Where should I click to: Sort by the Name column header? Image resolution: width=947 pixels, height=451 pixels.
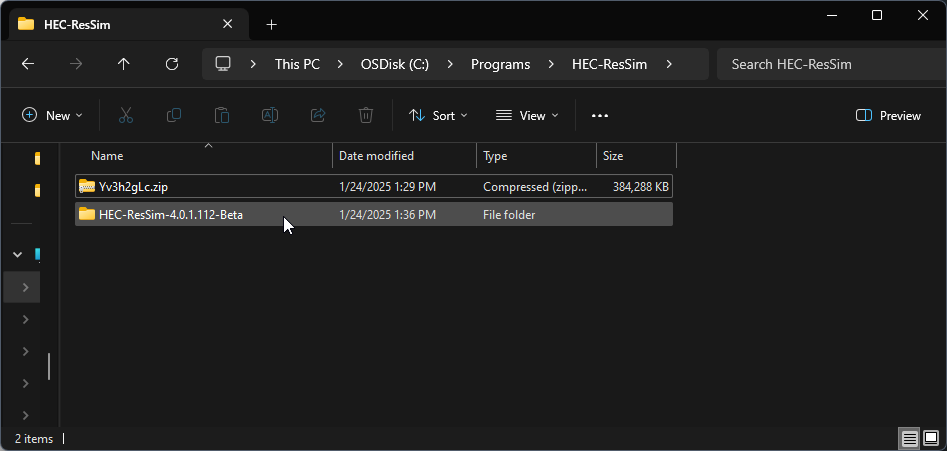coord(205,156)
